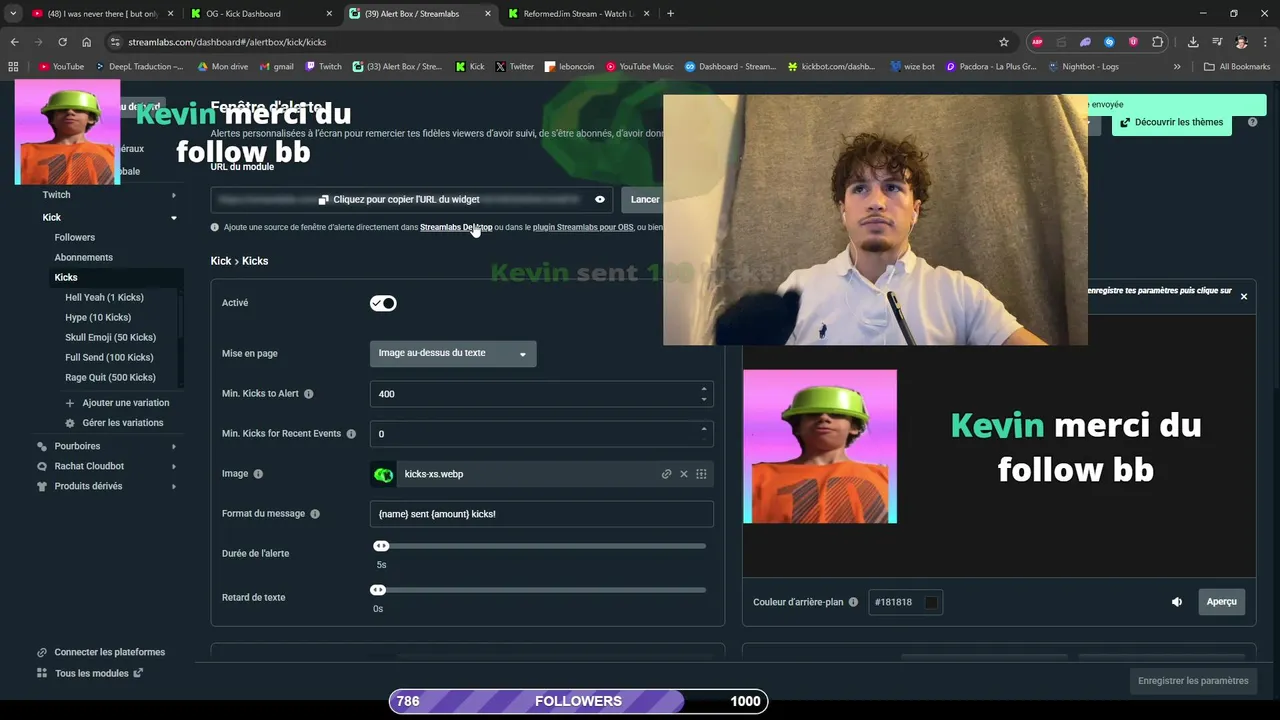Reveal the hidden widget URL
Screen dimensions: 1280x720
[600, 199]
